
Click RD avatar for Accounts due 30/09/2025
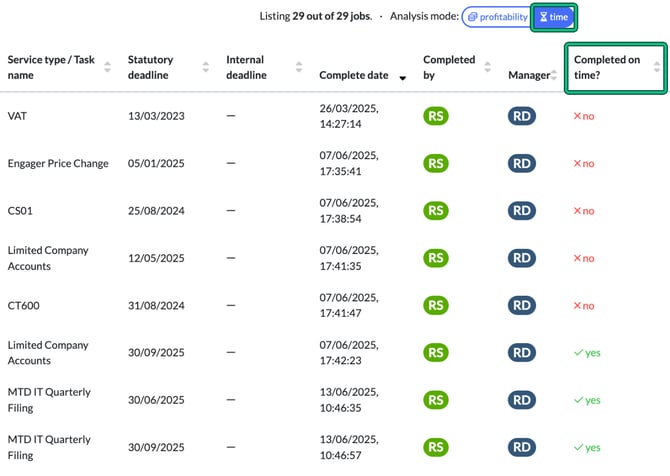[x=522, y=353]
